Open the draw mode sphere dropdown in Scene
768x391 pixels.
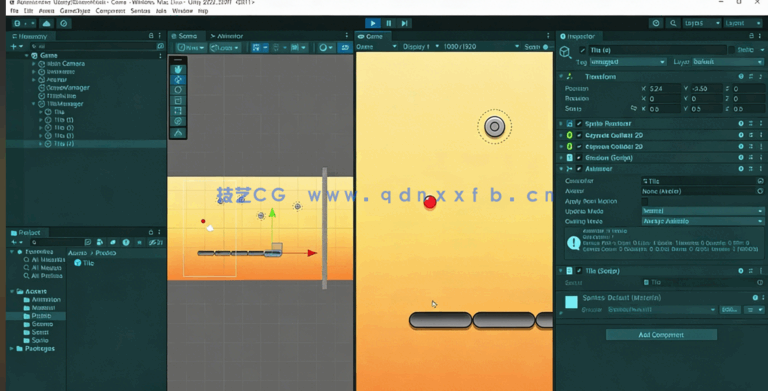pyautogui.click(x=326, y=47)
